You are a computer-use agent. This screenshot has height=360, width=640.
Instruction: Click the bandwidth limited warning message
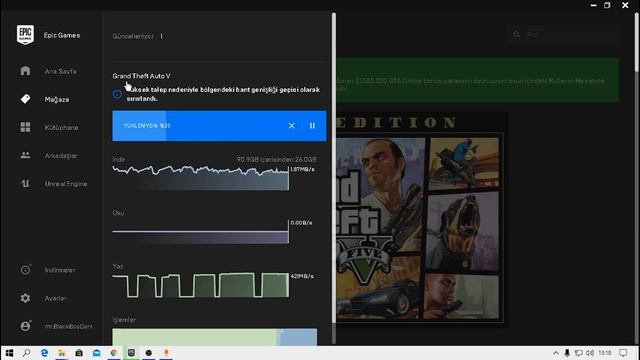click(223, 94)
